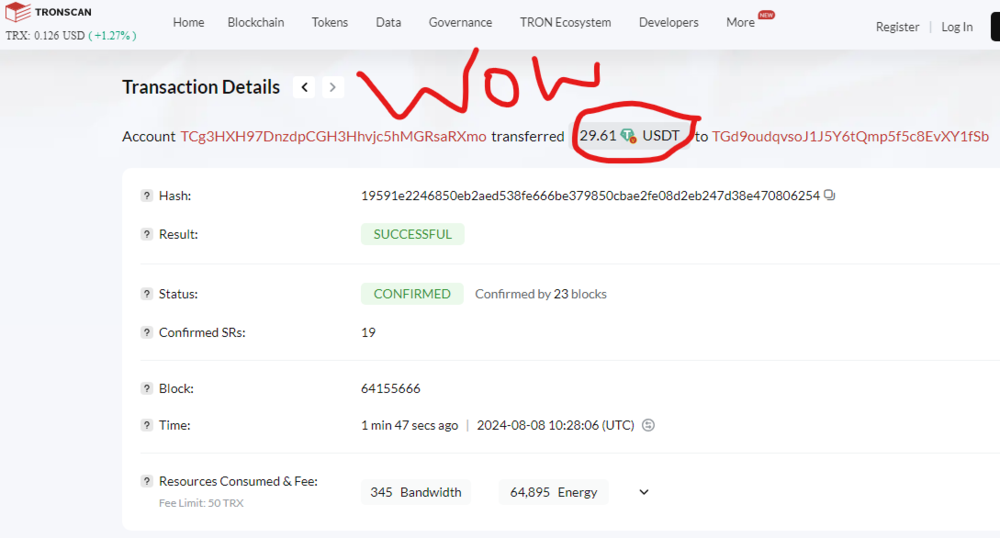The width and height of the screenshot is (1000, 538).
Task: Click the Confirmed SRs value 19
Action: [368, 332]
